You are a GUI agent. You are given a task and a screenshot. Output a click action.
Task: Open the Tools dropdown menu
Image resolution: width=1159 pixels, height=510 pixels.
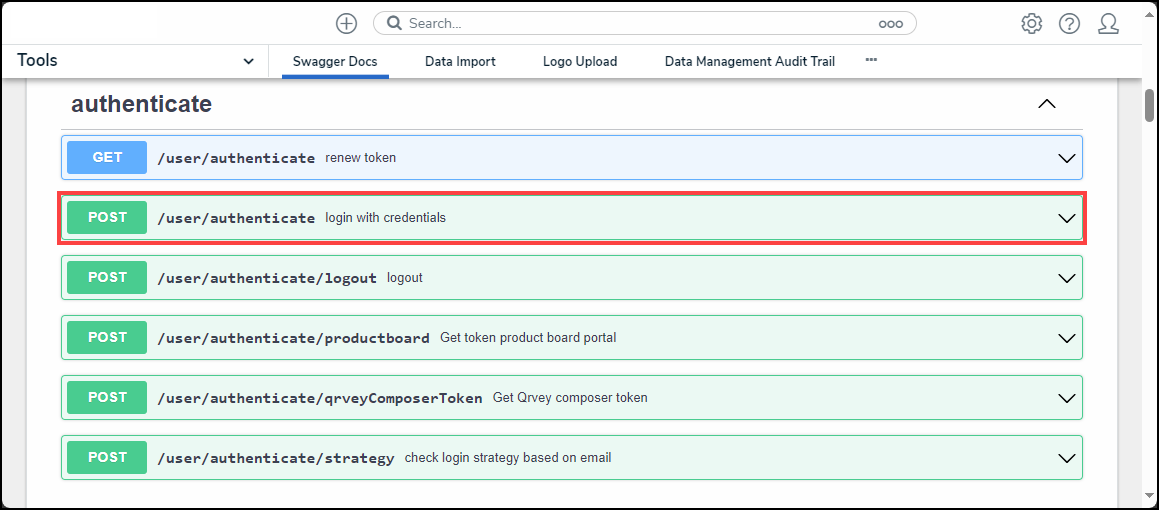(248, 61)
